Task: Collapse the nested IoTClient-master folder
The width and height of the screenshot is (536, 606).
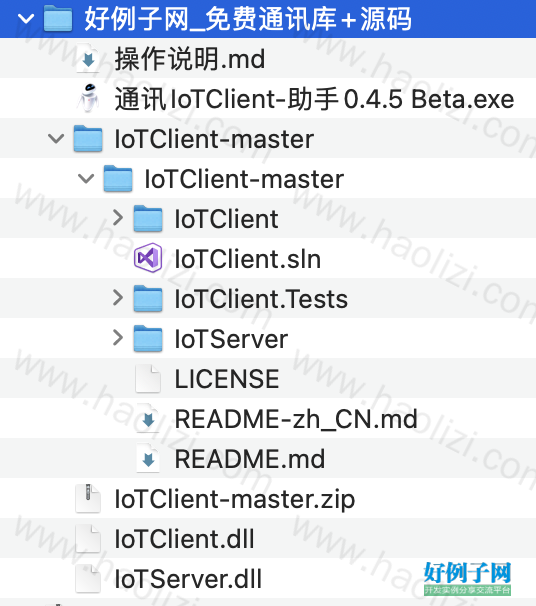Action: click(x=86, y=179)
